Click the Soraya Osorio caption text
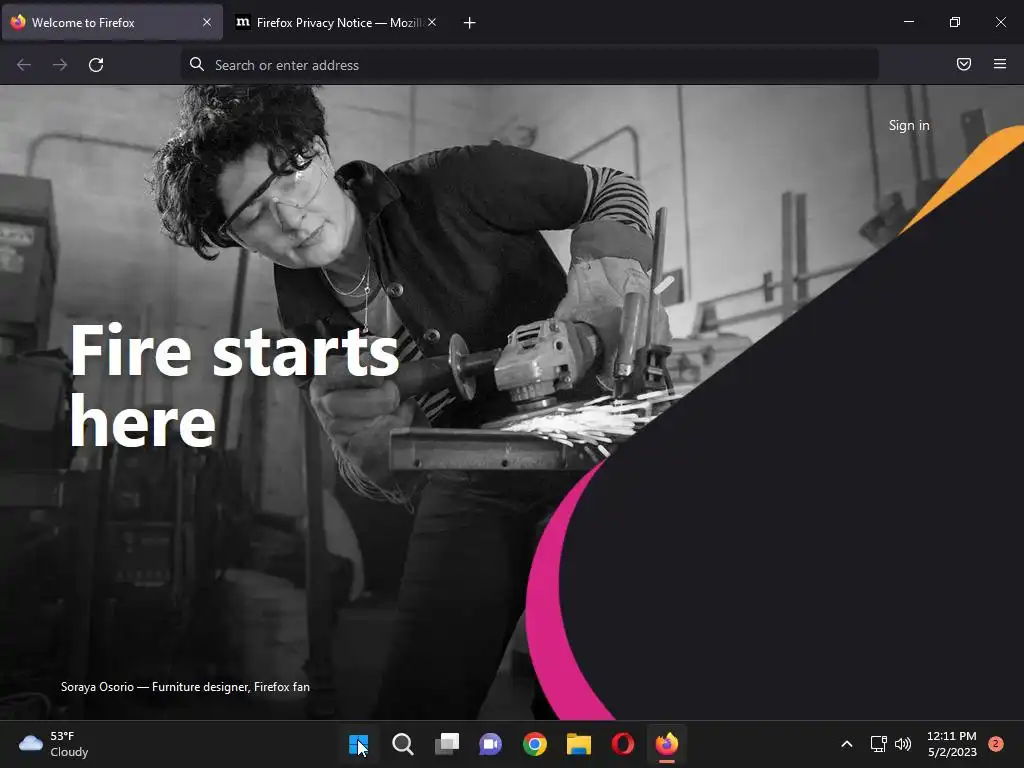The width and height of the screenshot is (1024, 768). [185, 687]
